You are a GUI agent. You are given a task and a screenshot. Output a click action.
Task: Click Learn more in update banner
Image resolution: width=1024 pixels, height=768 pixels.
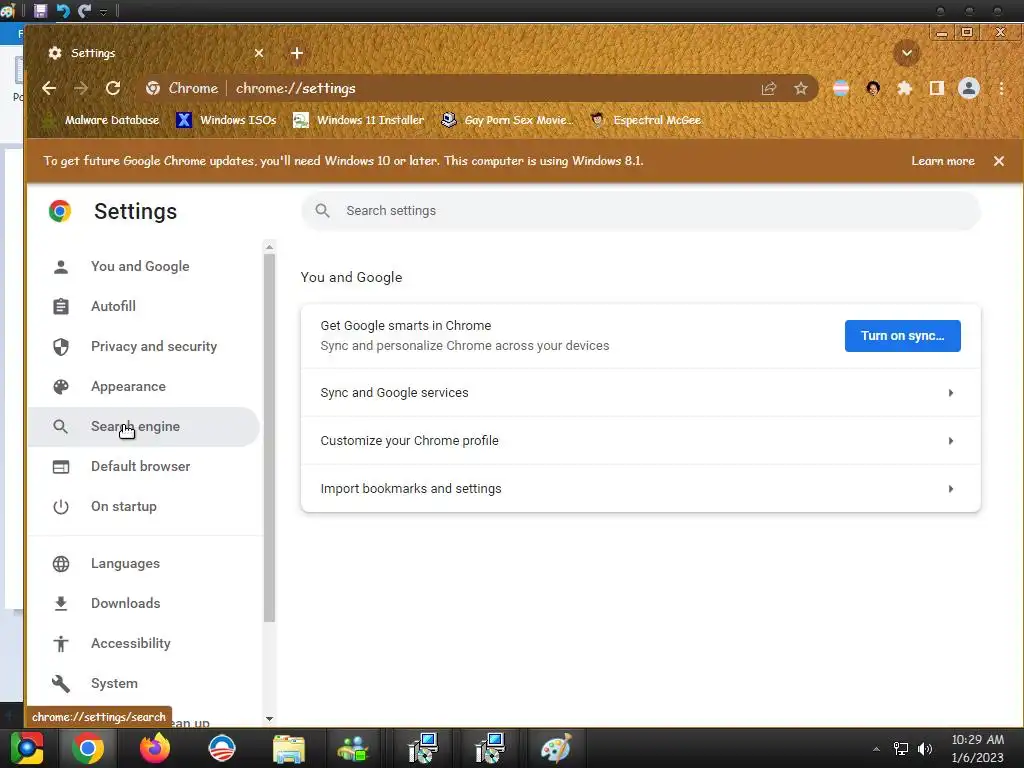(x=942, y=161)
